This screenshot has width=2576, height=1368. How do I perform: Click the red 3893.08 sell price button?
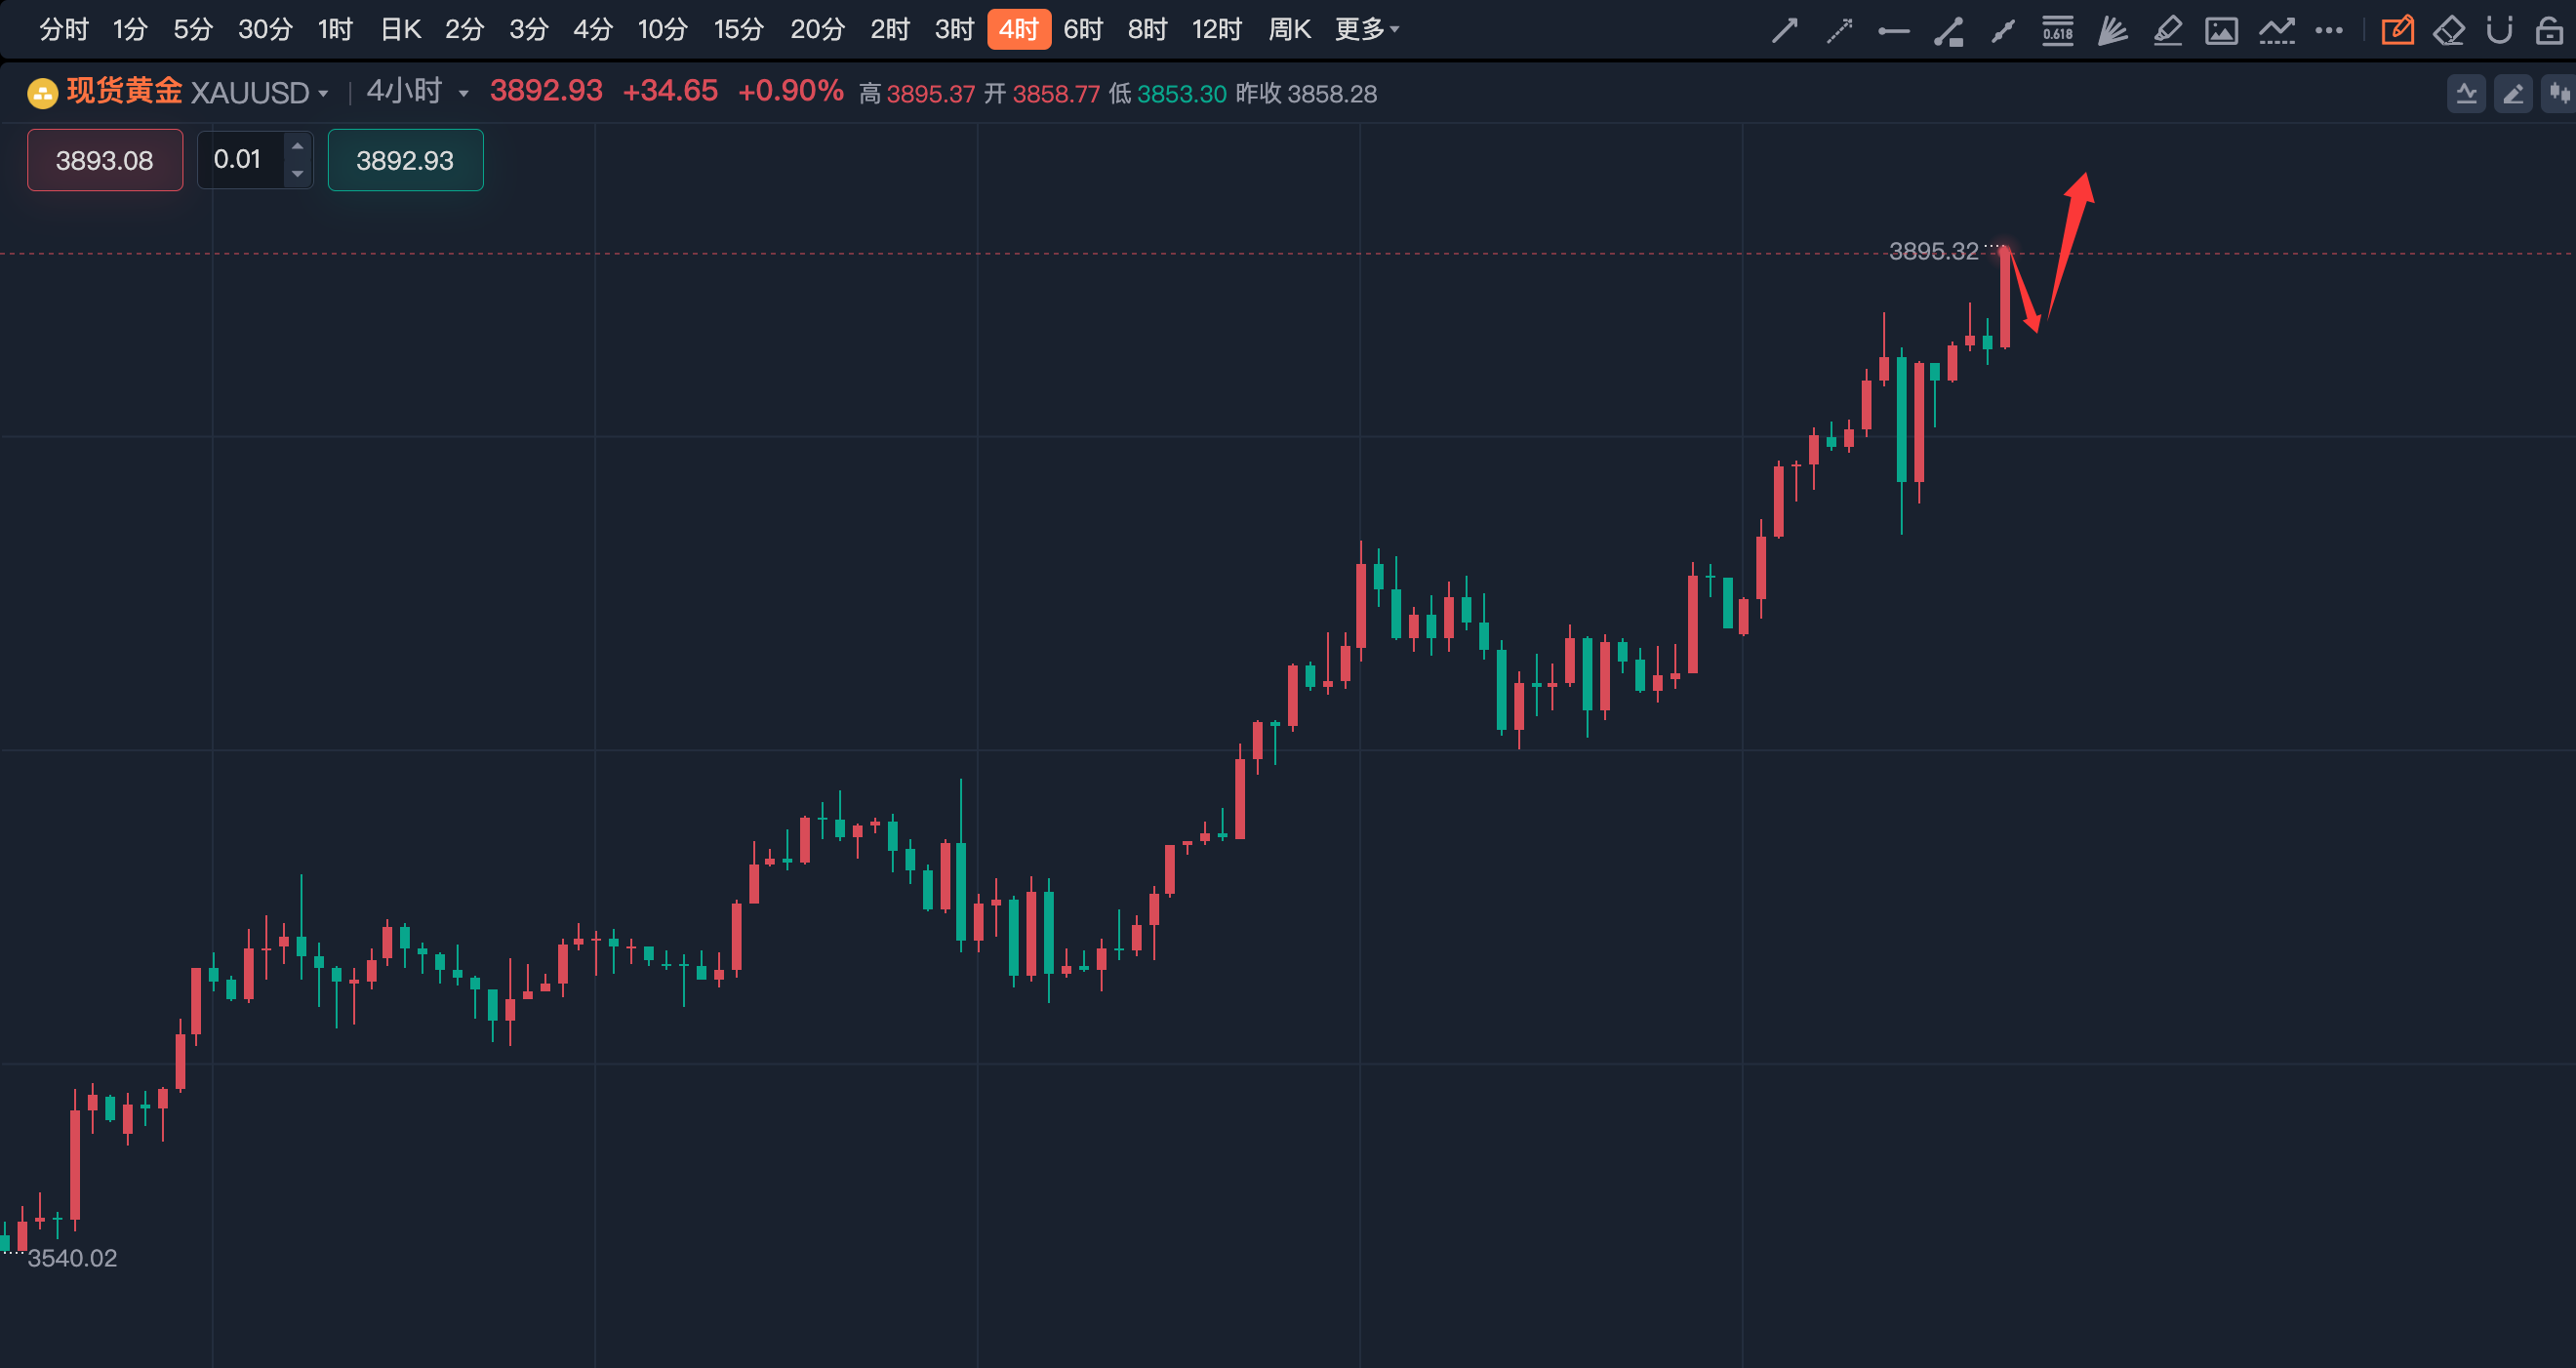tap(105, 160)
